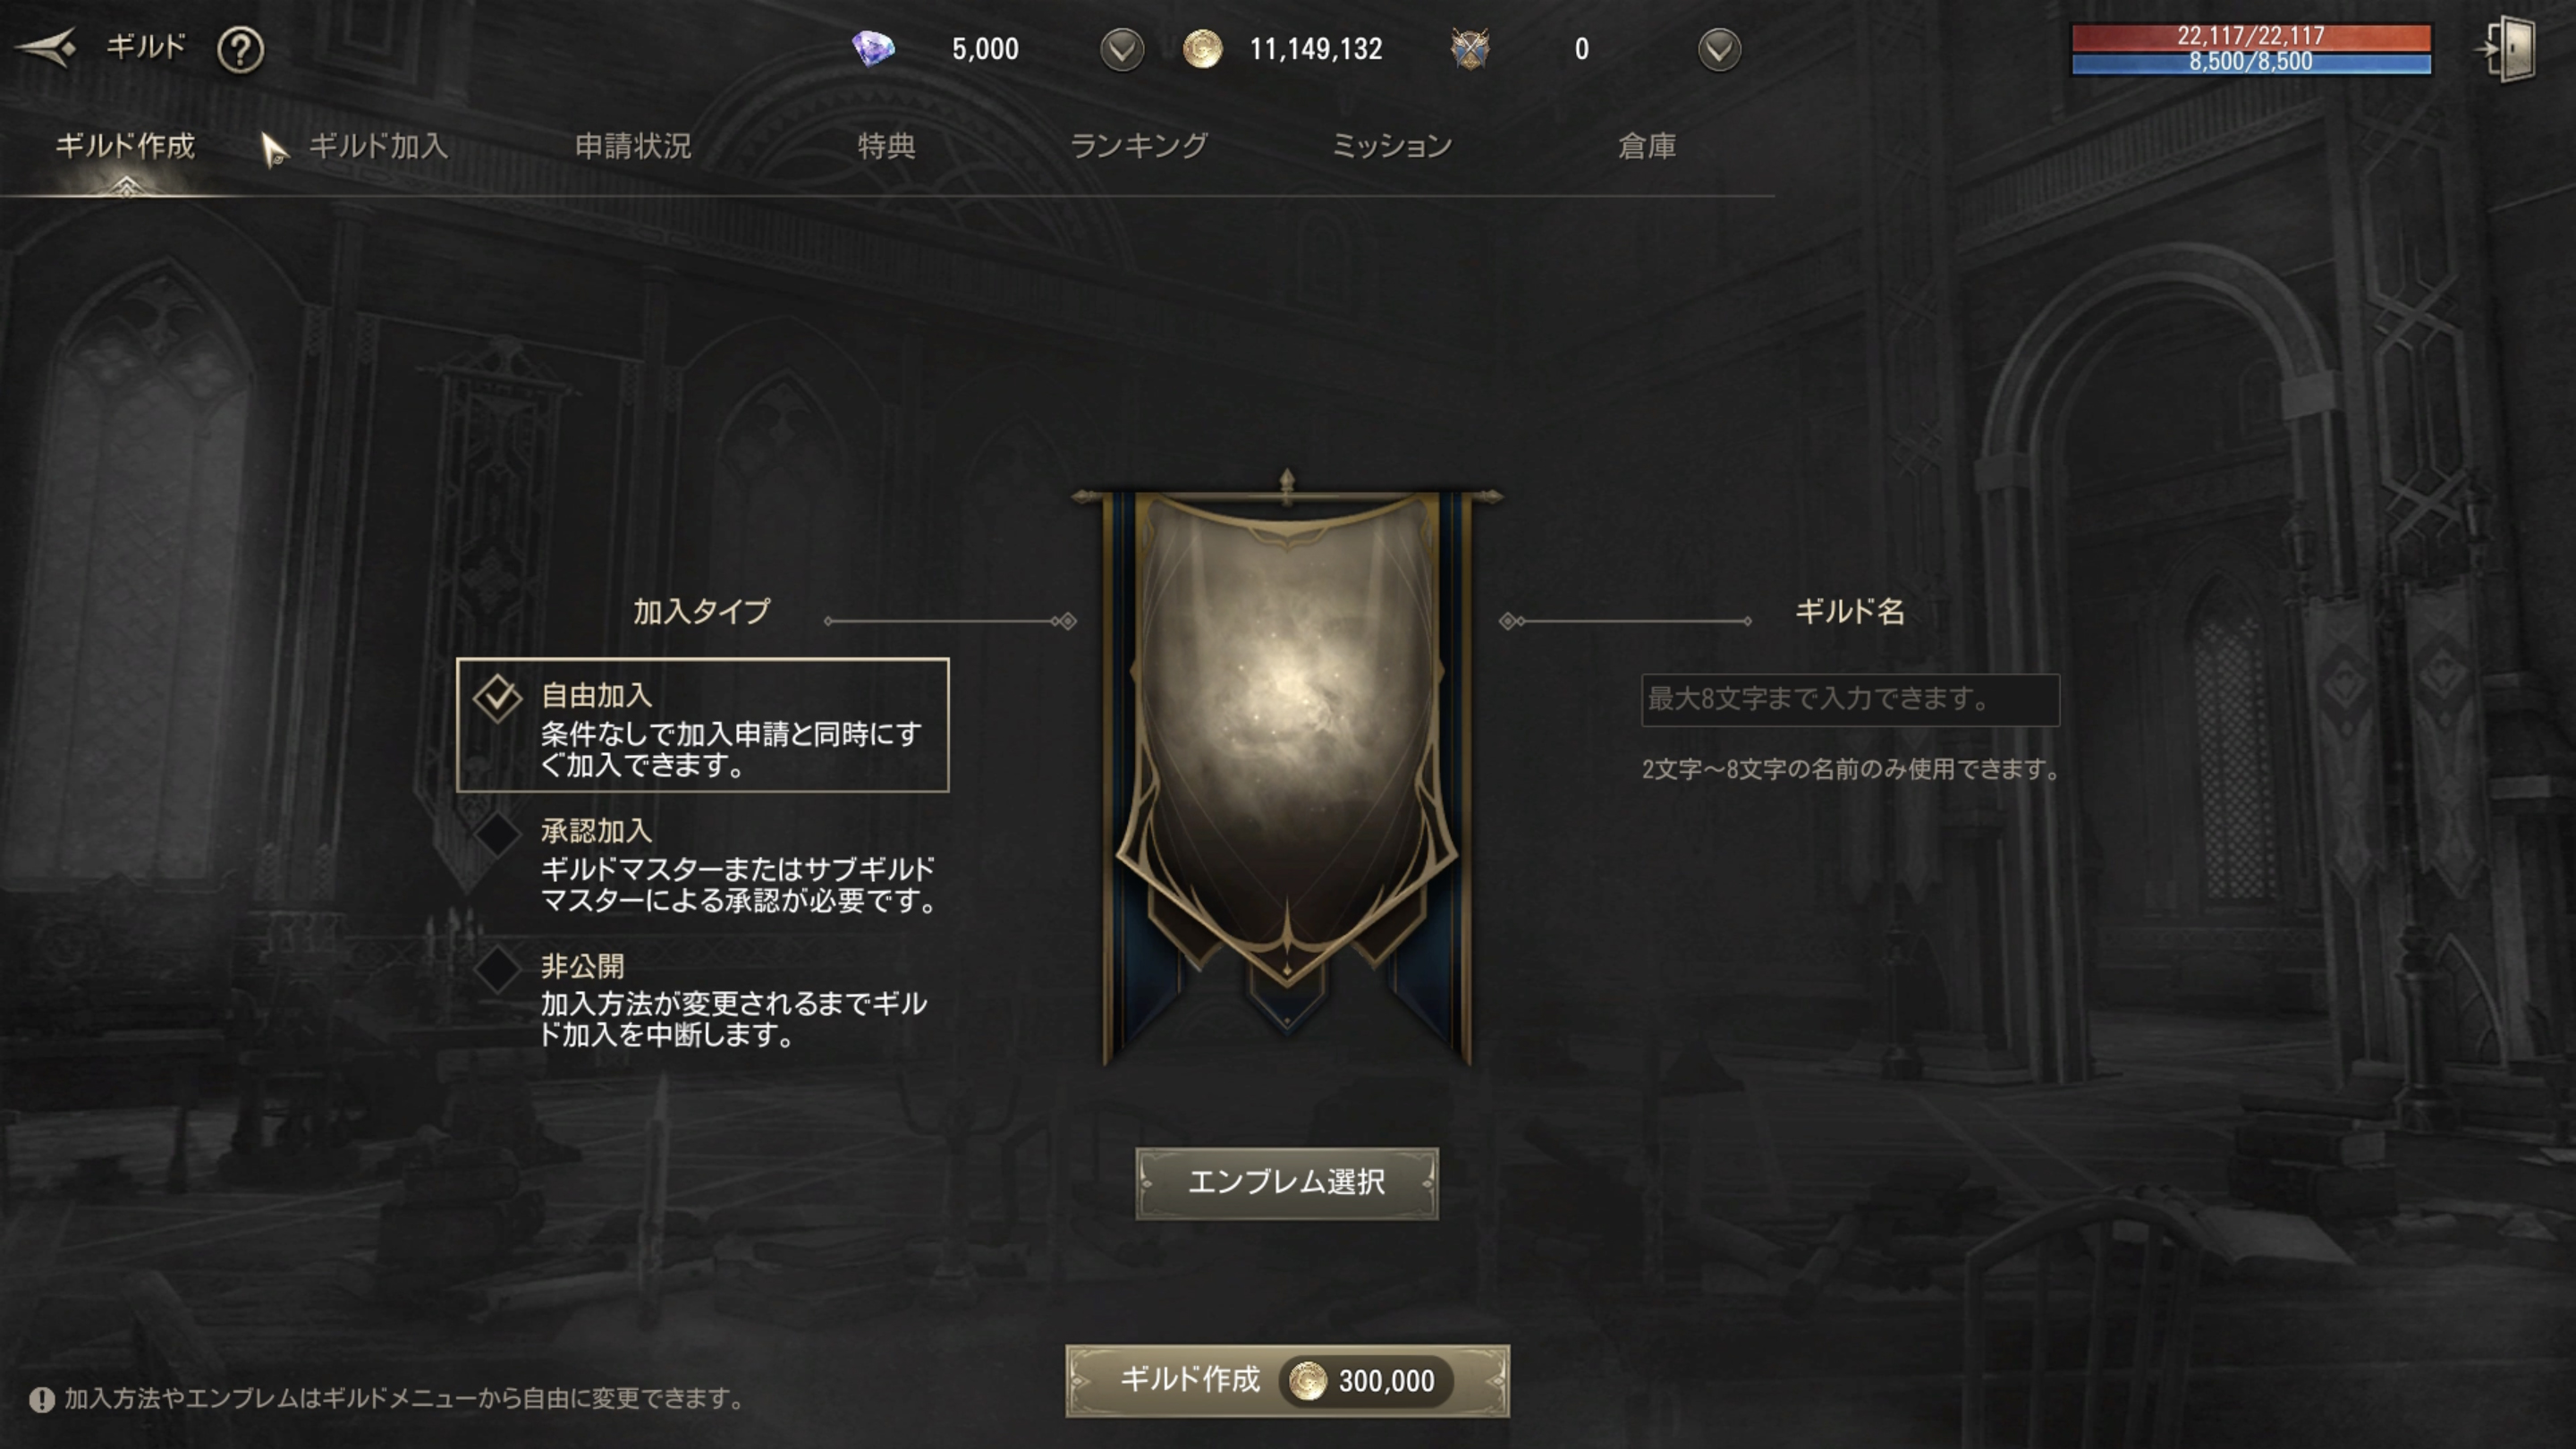Click the ギルド作成 300,000 gold button
This screenshot has height=1449, width=2576.
1287,1381
